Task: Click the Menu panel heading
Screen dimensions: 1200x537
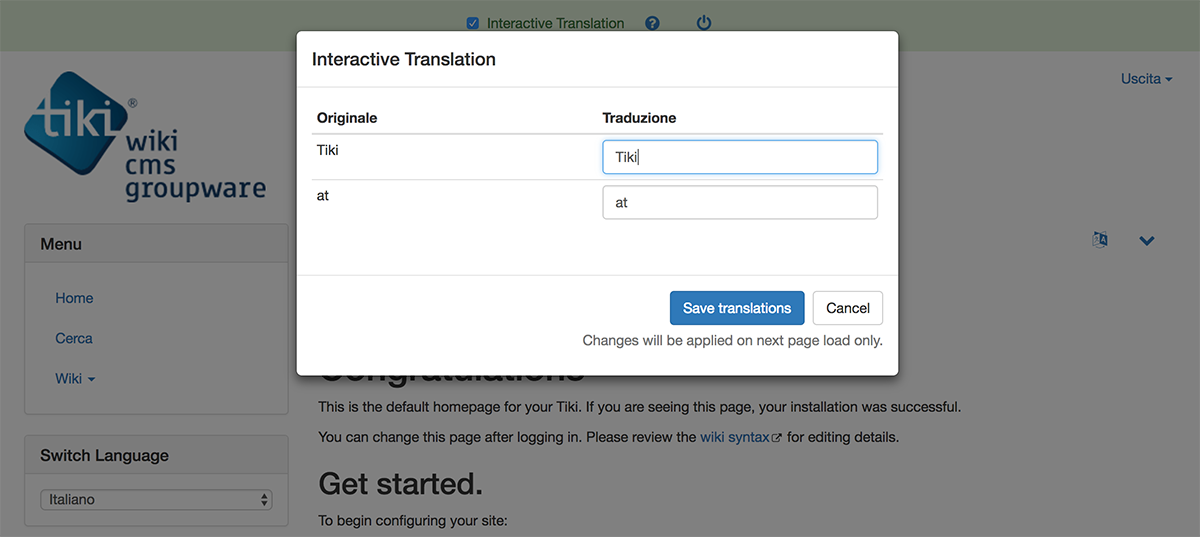Action: 61,244
